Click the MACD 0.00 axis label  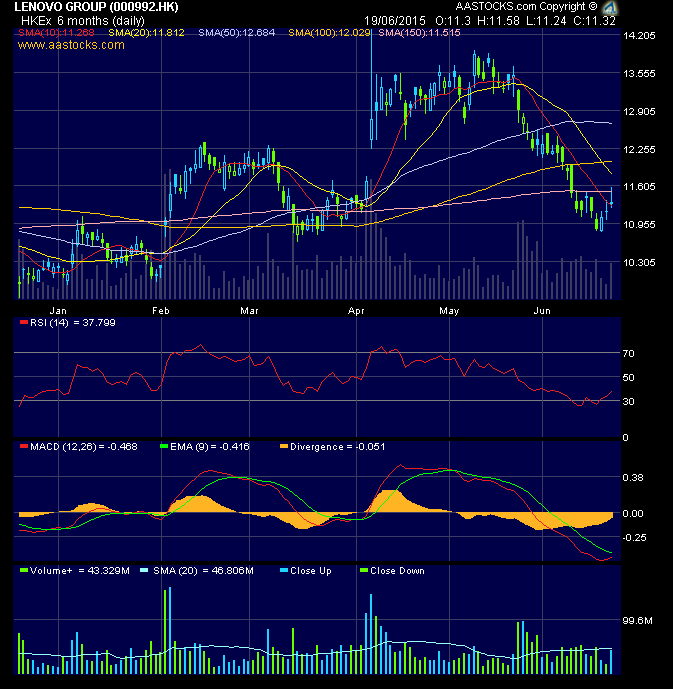click(x=633, y=513)
